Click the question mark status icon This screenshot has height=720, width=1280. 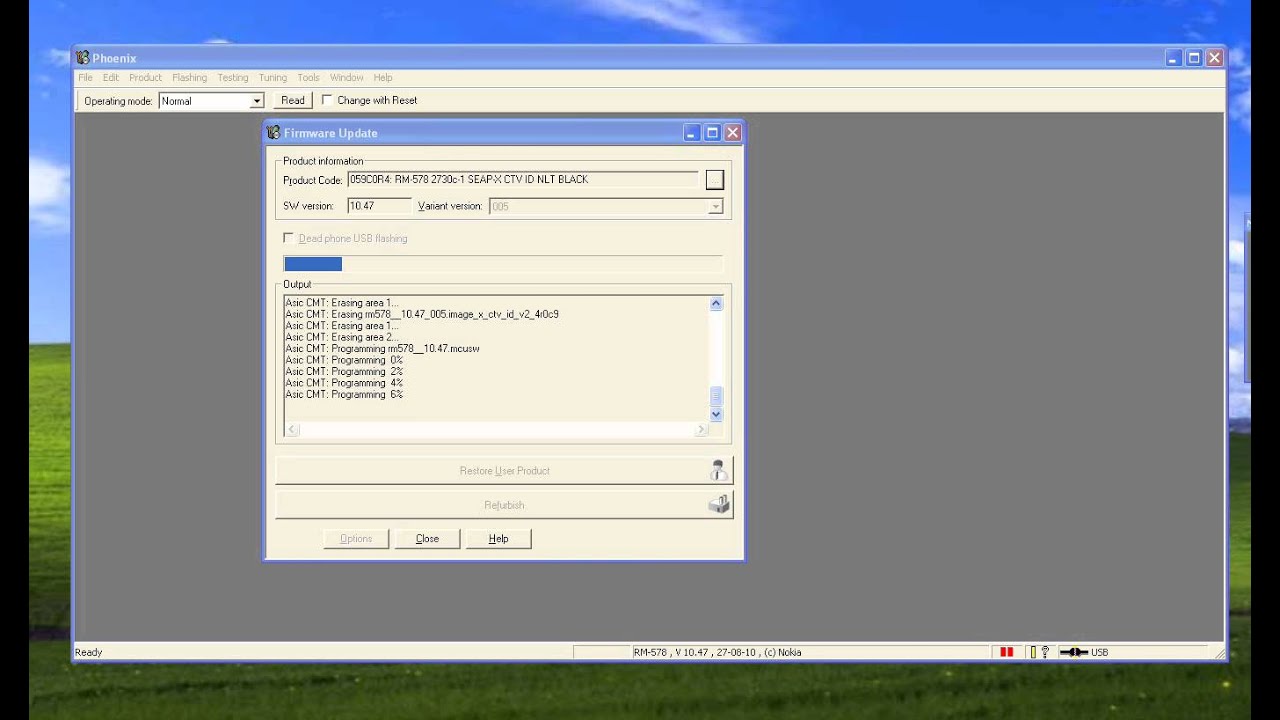point(1045,652)
